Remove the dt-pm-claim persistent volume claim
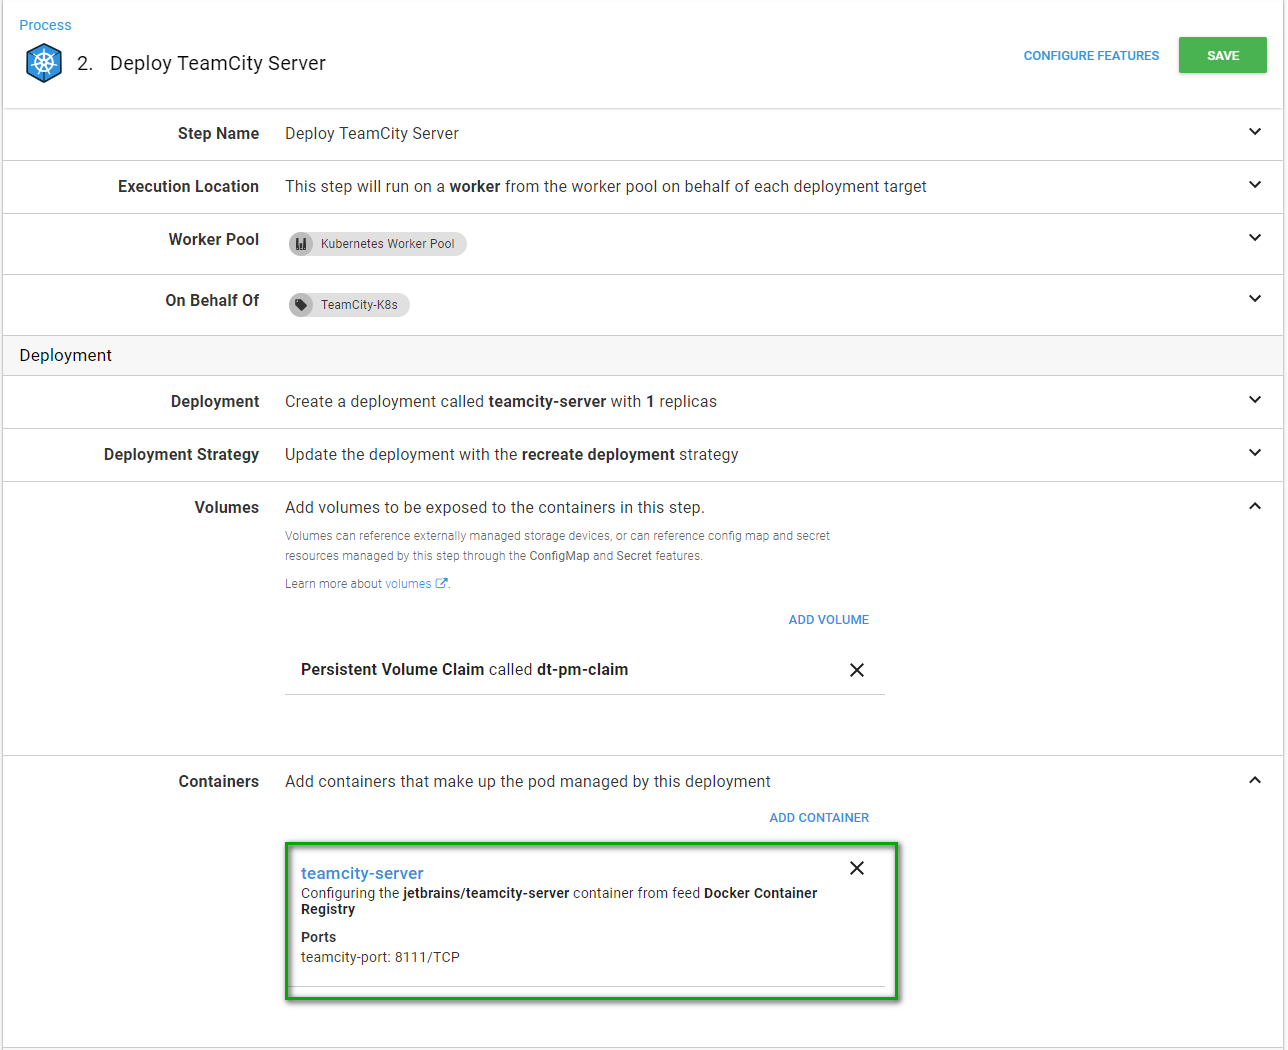The width and height of the screenshot is (1288, 1050). 857,670
